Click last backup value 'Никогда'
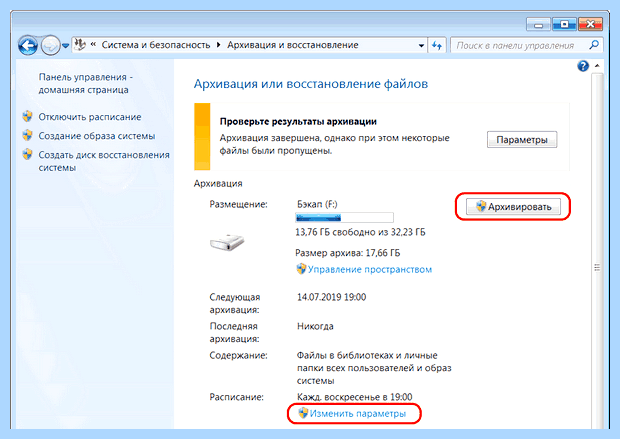The height and width of the screenshot is (439, 620). click(x=315, y=326)
